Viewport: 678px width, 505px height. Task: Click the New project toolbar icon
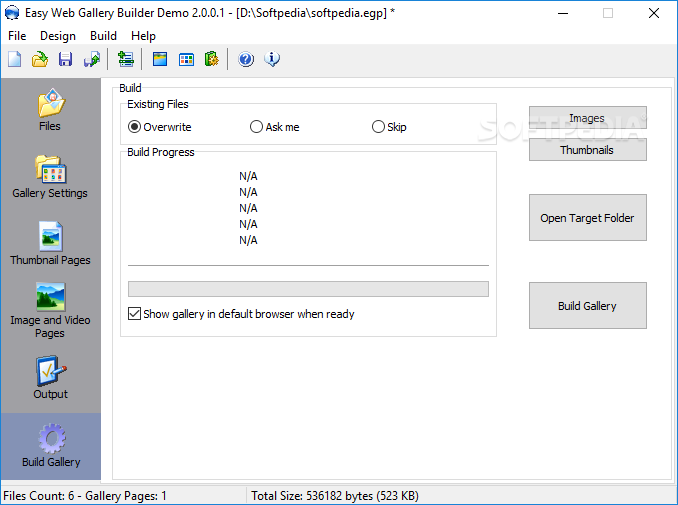(x=15, y=59)
